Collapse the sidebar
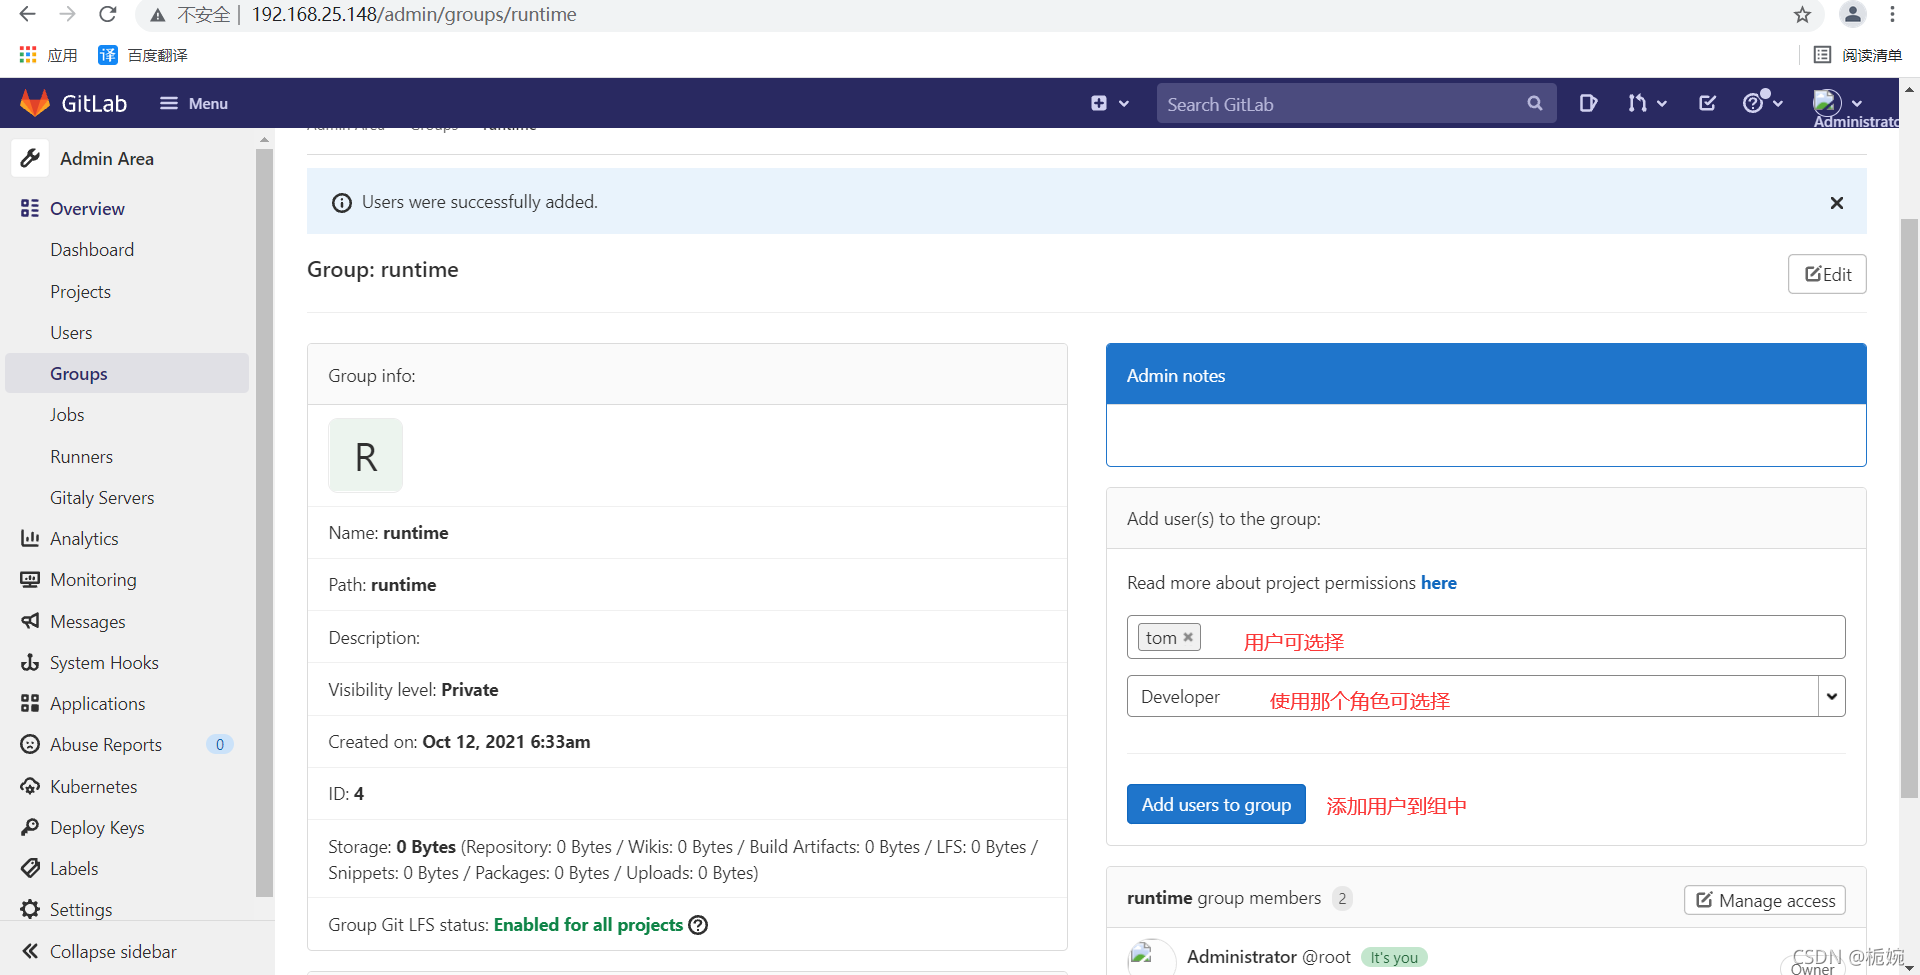The image size is (1920, 975). pos(100,951)
